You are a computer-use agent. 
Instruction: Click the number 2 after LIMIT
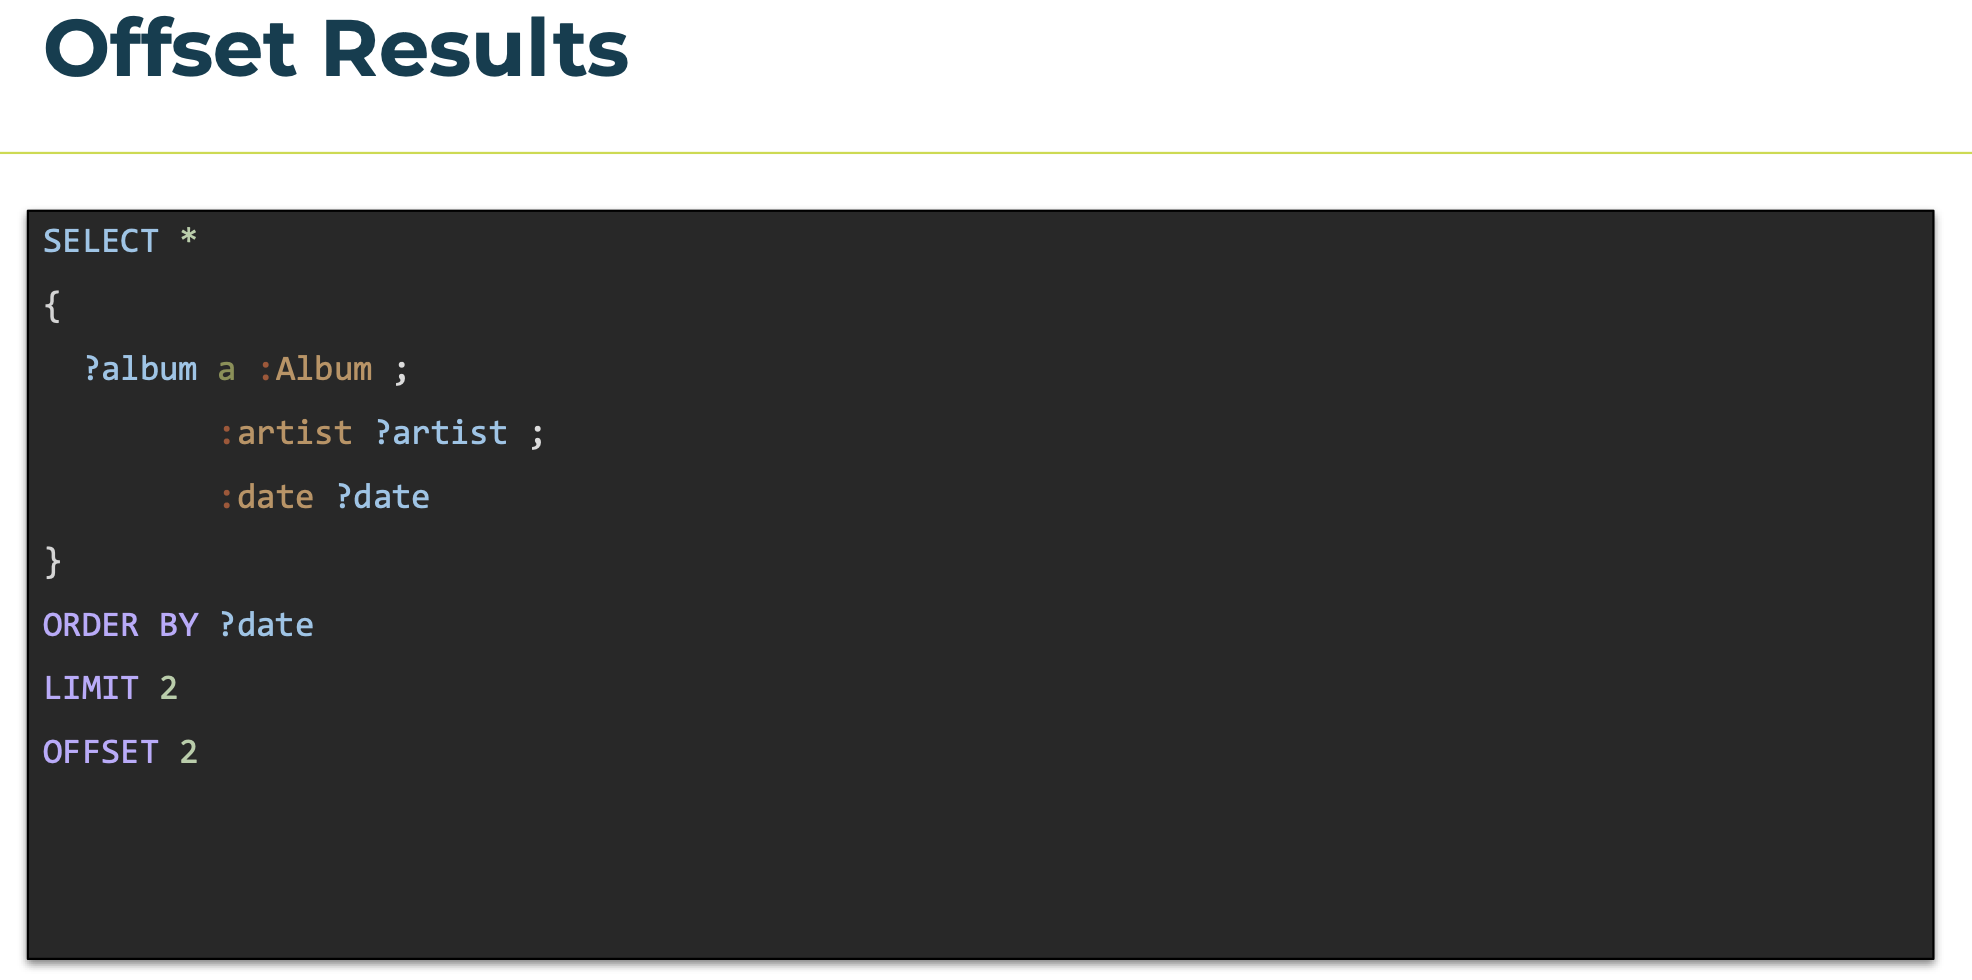[x=169, y=688]
